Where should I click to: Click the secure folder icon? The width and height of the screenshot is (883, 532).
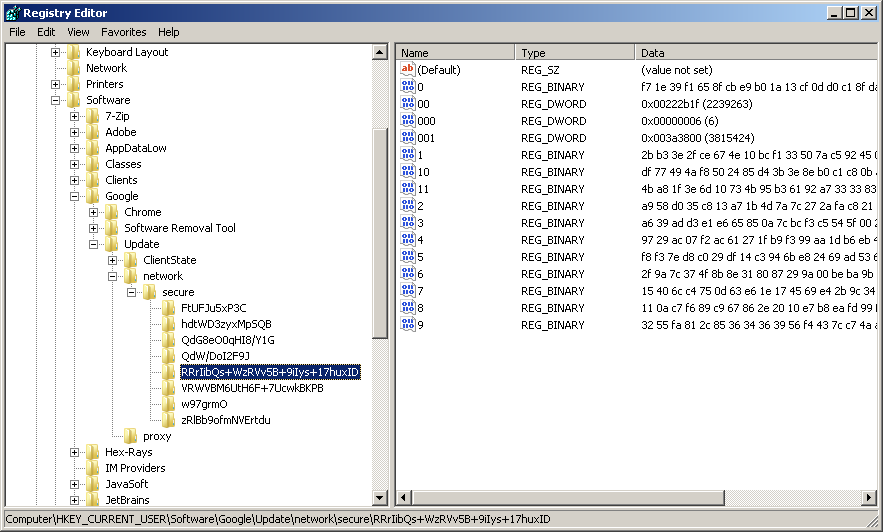[x=150, y=292]
